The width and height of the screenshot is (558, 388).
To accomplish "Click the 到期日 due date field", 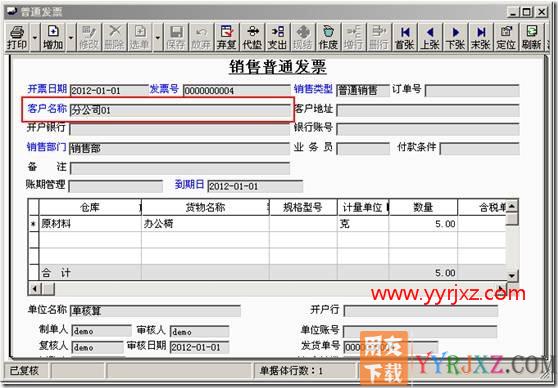I will 255,186.
